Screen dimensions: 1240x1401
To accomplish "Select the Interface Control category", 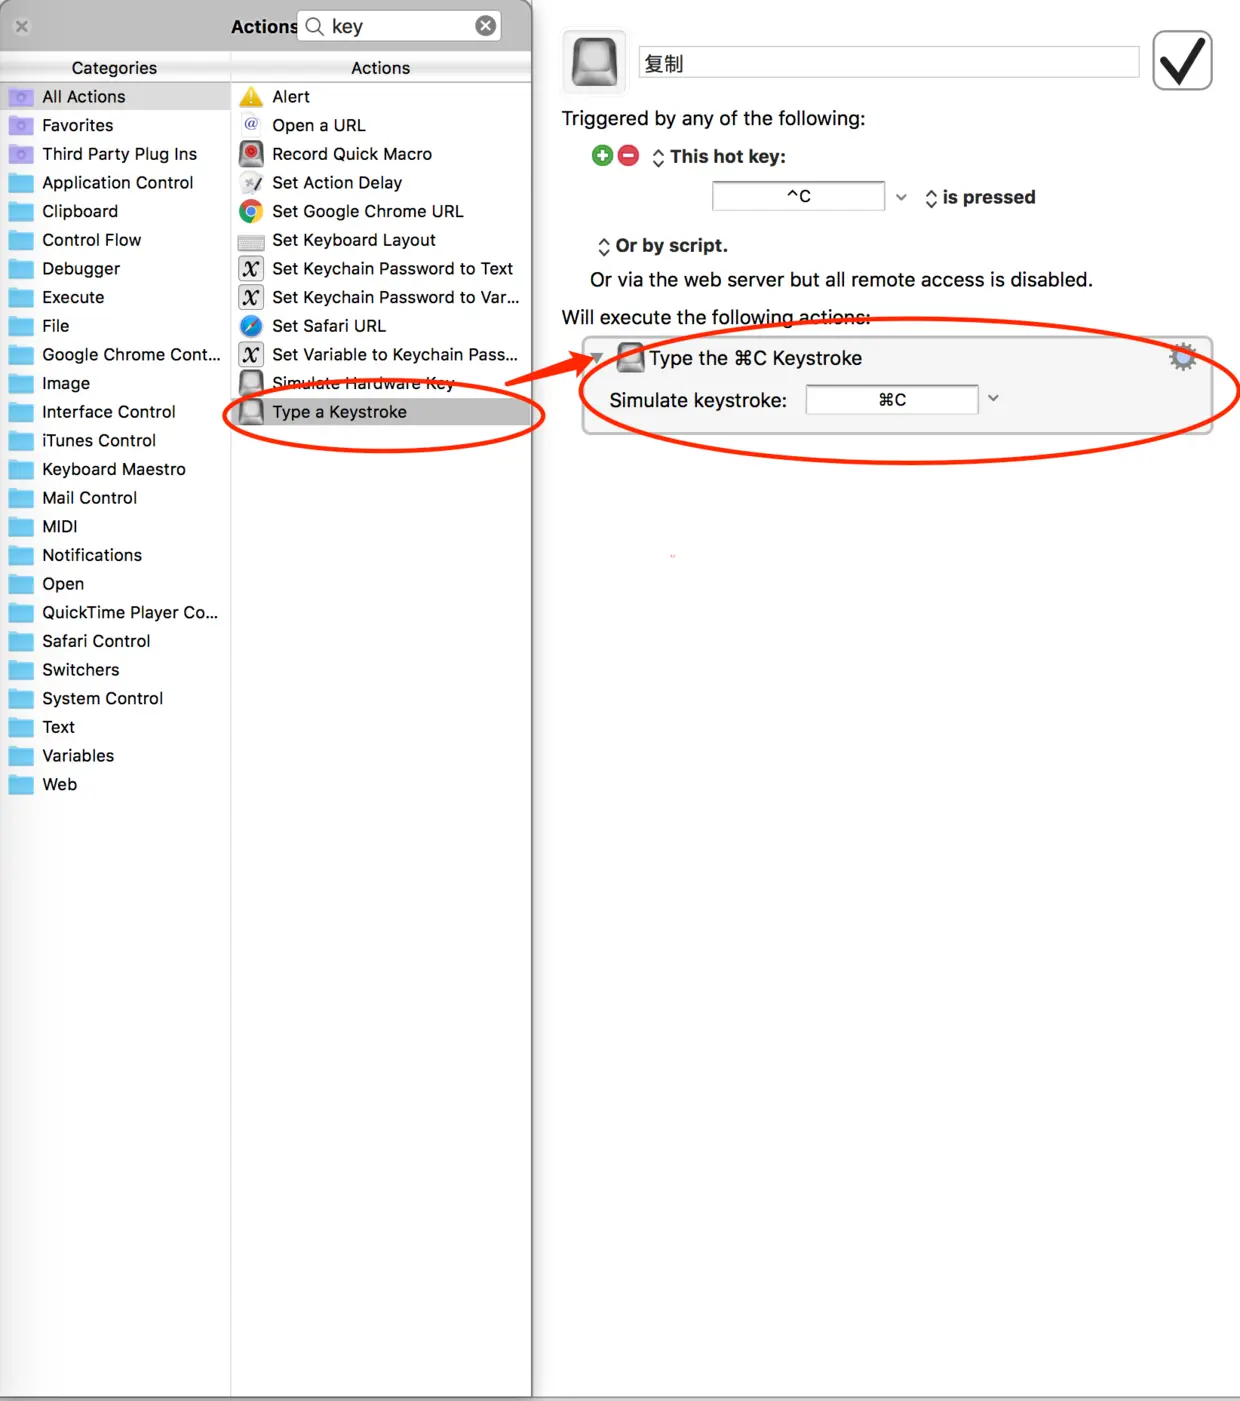I will click(x=116, y=412).
